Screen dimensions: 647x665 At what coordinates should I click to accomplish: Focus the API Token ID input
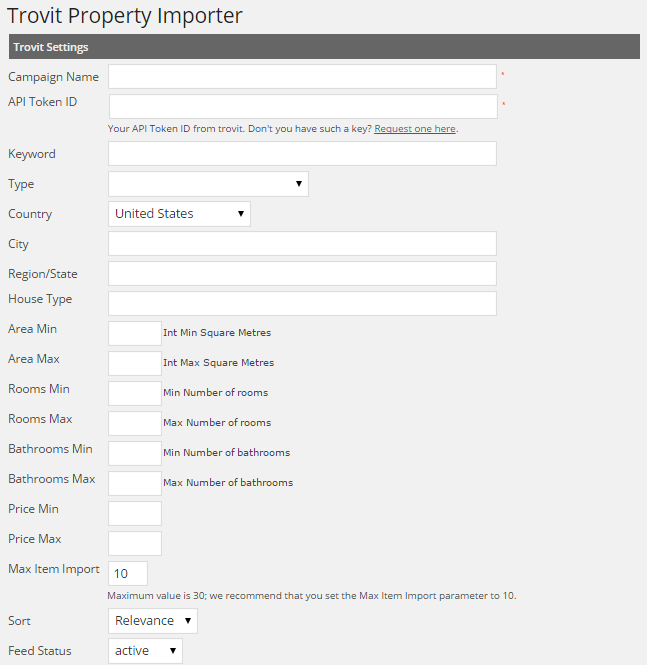click(x=303, y=107)
